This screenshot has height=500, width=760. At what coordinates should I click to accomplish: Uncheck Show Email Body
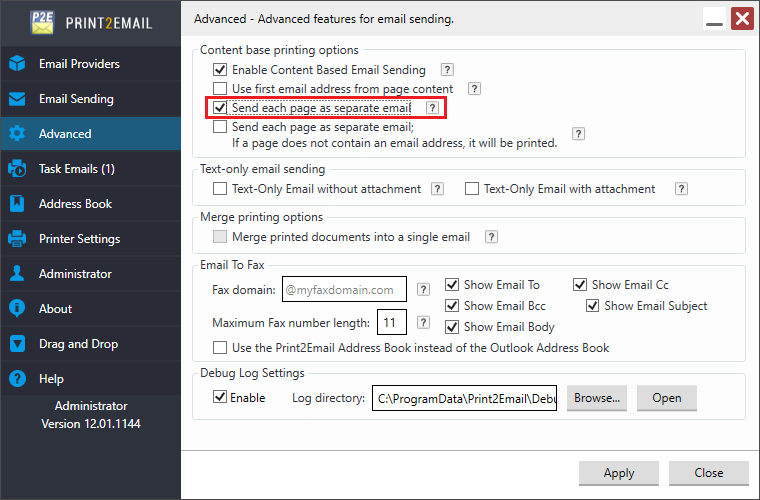(452, 327)
